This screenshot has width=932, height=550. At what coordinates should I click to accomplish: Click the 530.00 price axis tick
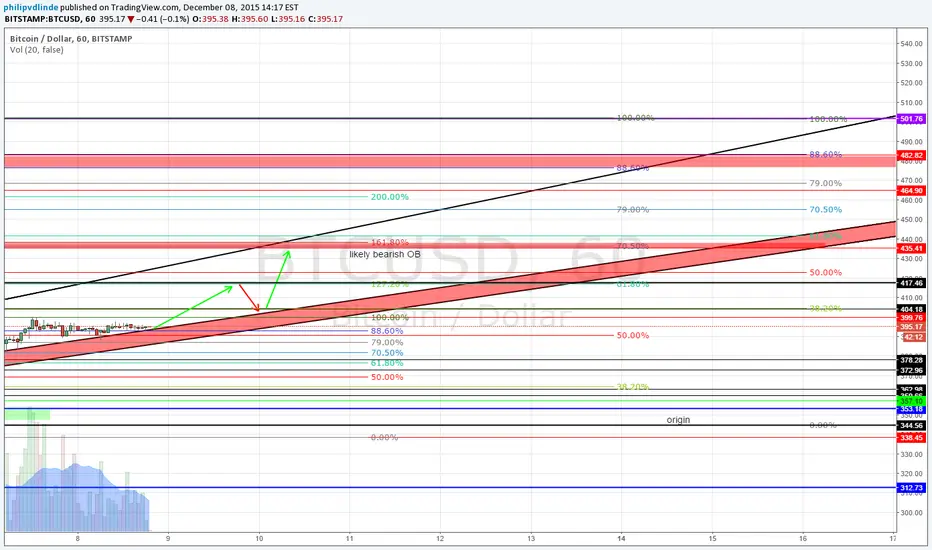click(911, 64)
